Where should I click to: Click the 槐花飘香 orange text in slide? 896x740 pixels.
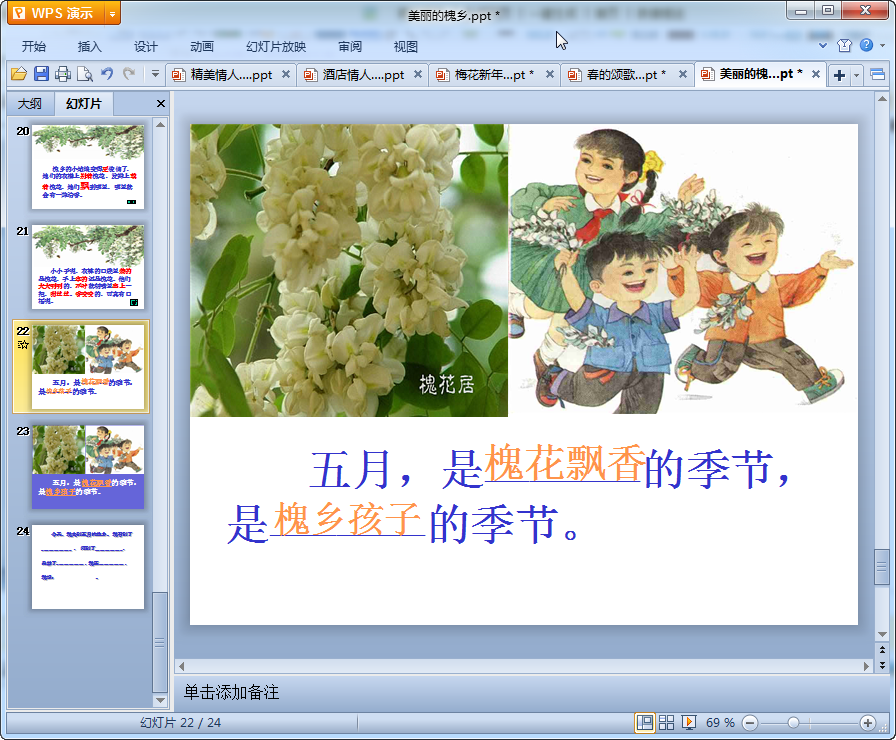coord(565,463)
